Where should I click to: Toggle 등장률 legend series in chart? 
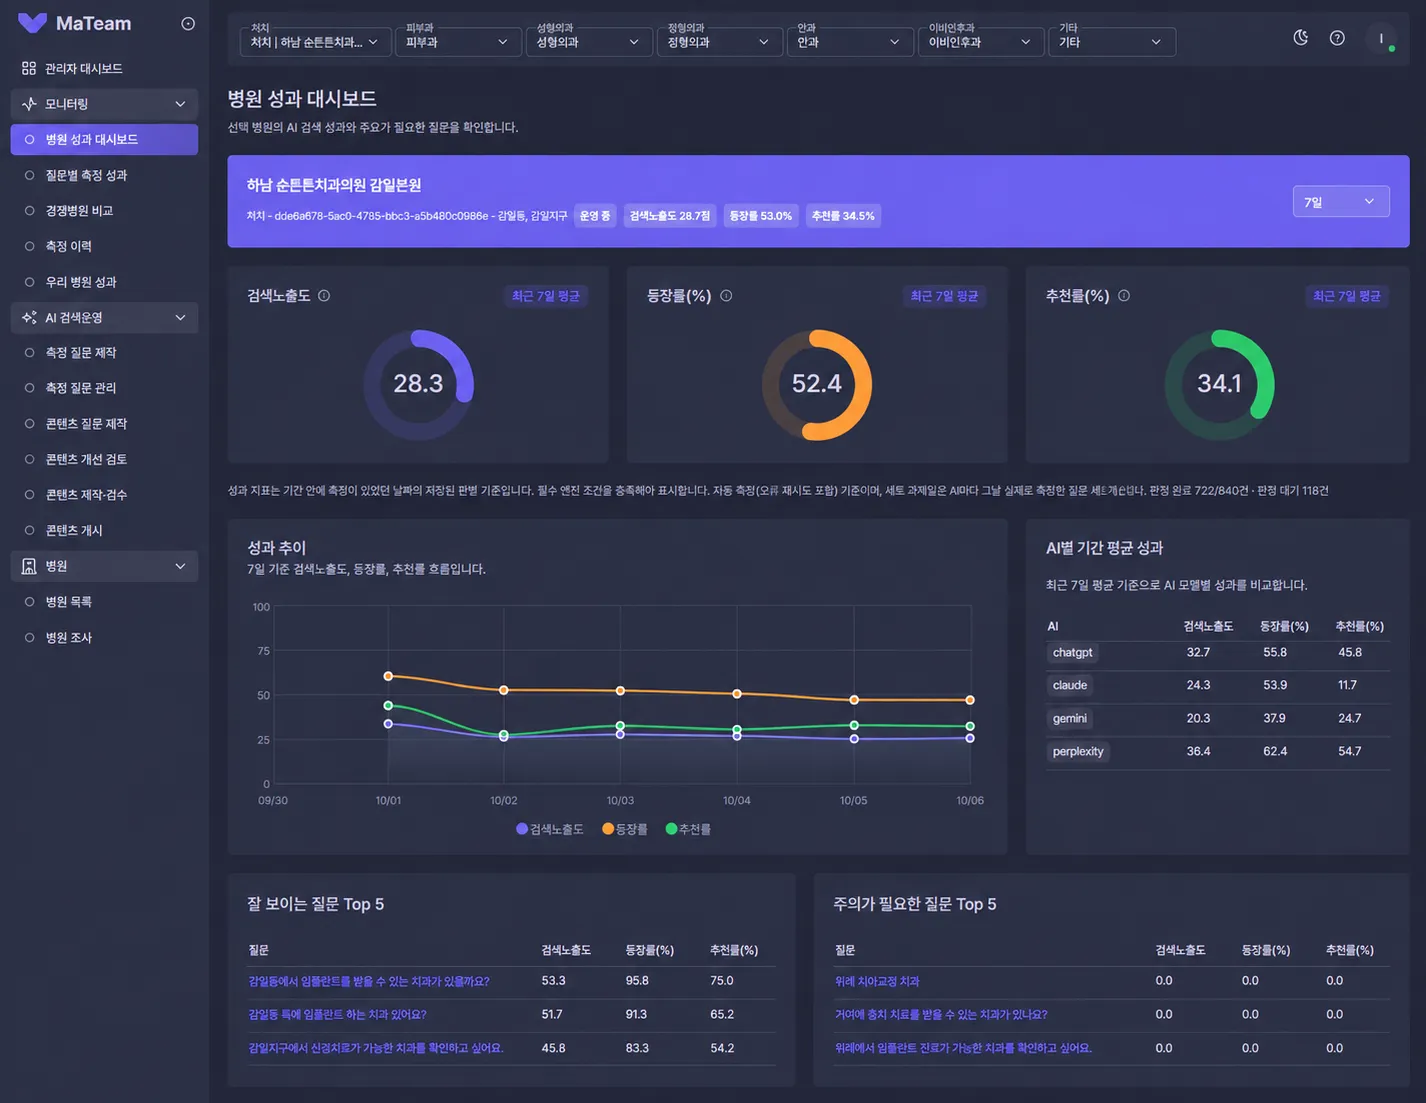[x=625, y=829]
